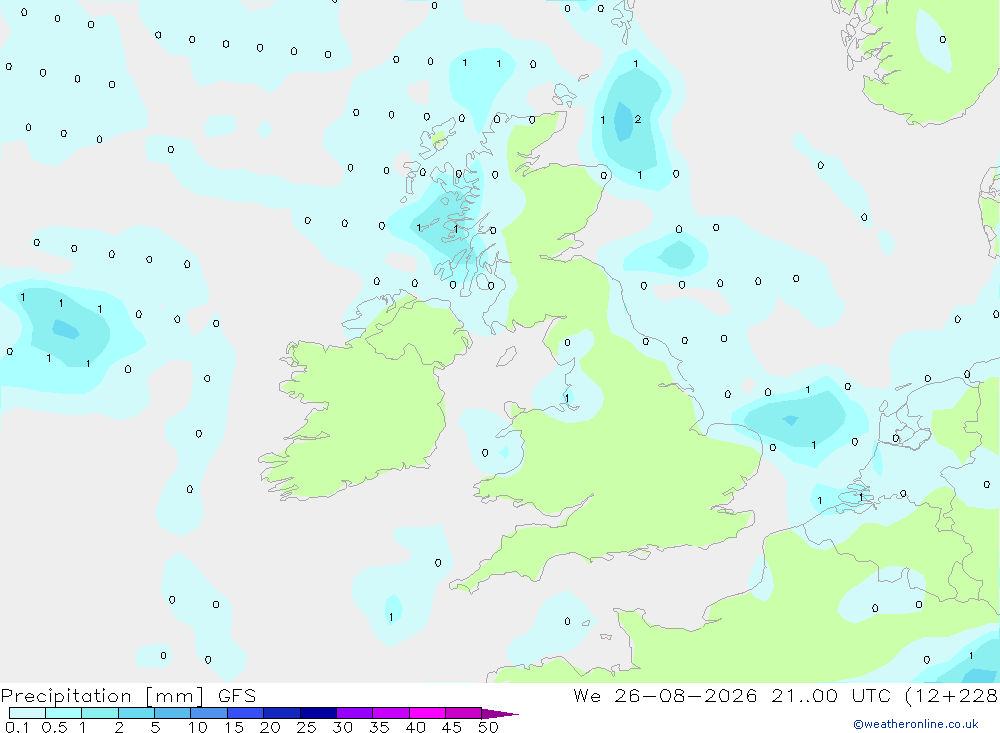1000x733 pixels.
Task: Select the '5' legend scale label
Action: pos(155,727)
